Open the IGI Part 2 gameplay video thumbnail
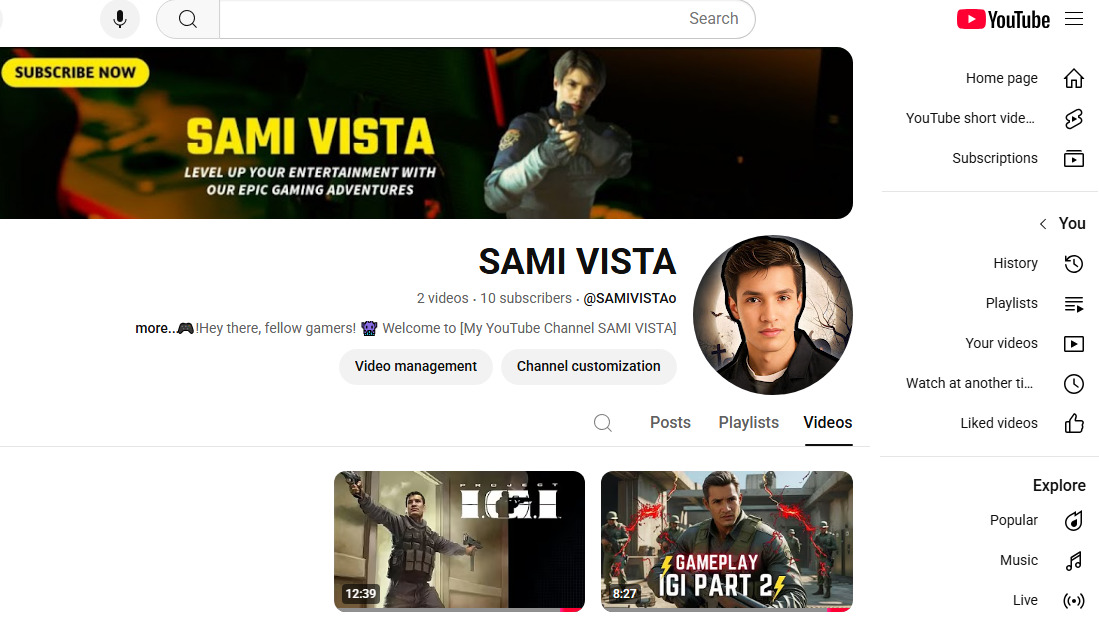1099x622 pixels. pyautogui.click(x=727, y=541)
